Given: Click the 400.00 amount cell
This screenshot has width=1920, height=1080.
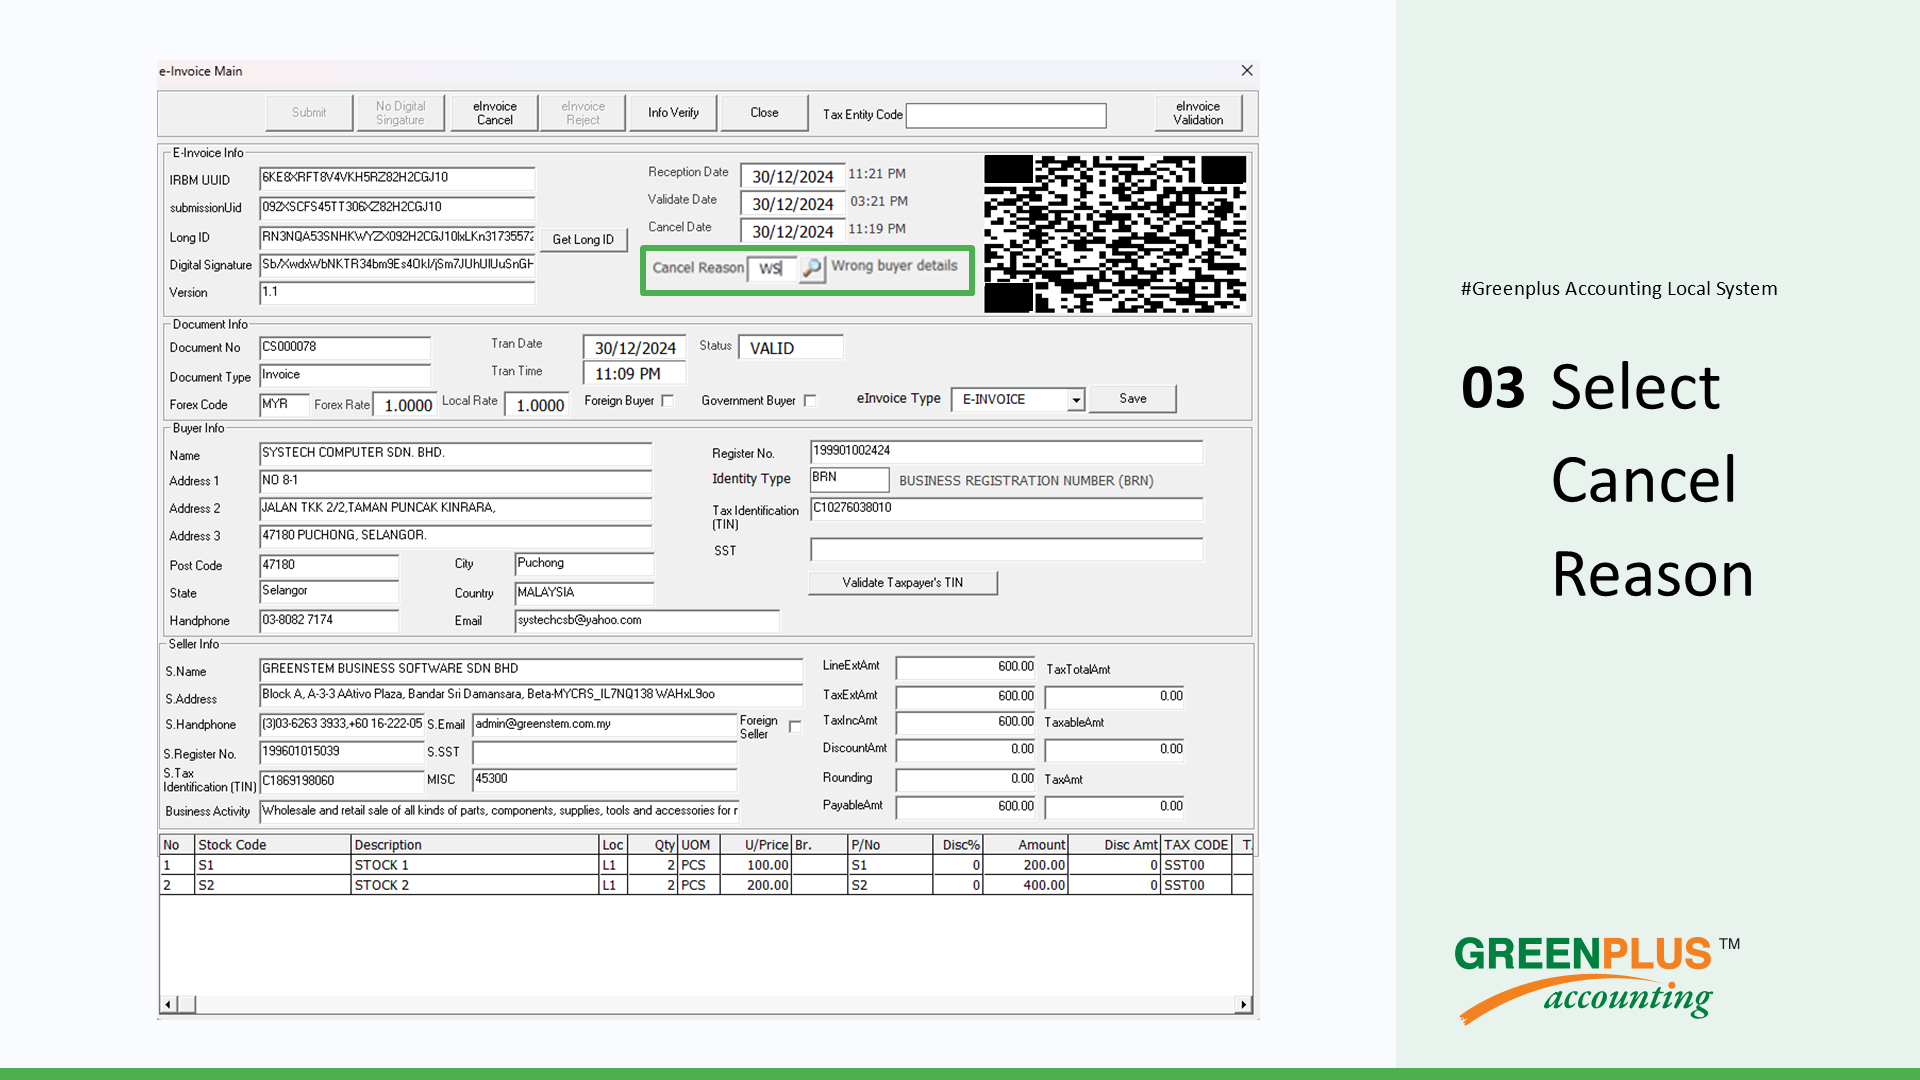Looking at the screenshot, I should pyautogui.click(x=1025, y=885).
